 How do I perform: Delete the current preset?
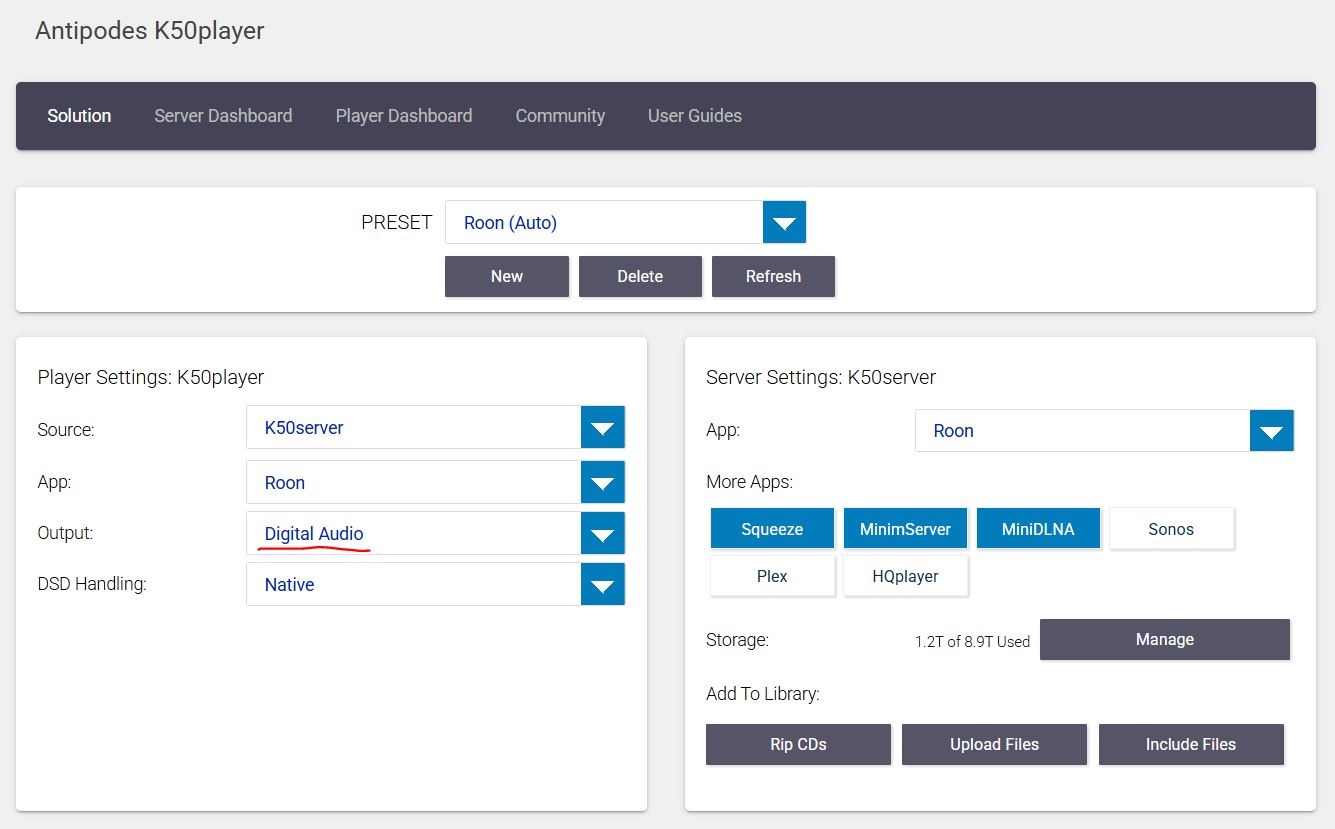point(640,277)
